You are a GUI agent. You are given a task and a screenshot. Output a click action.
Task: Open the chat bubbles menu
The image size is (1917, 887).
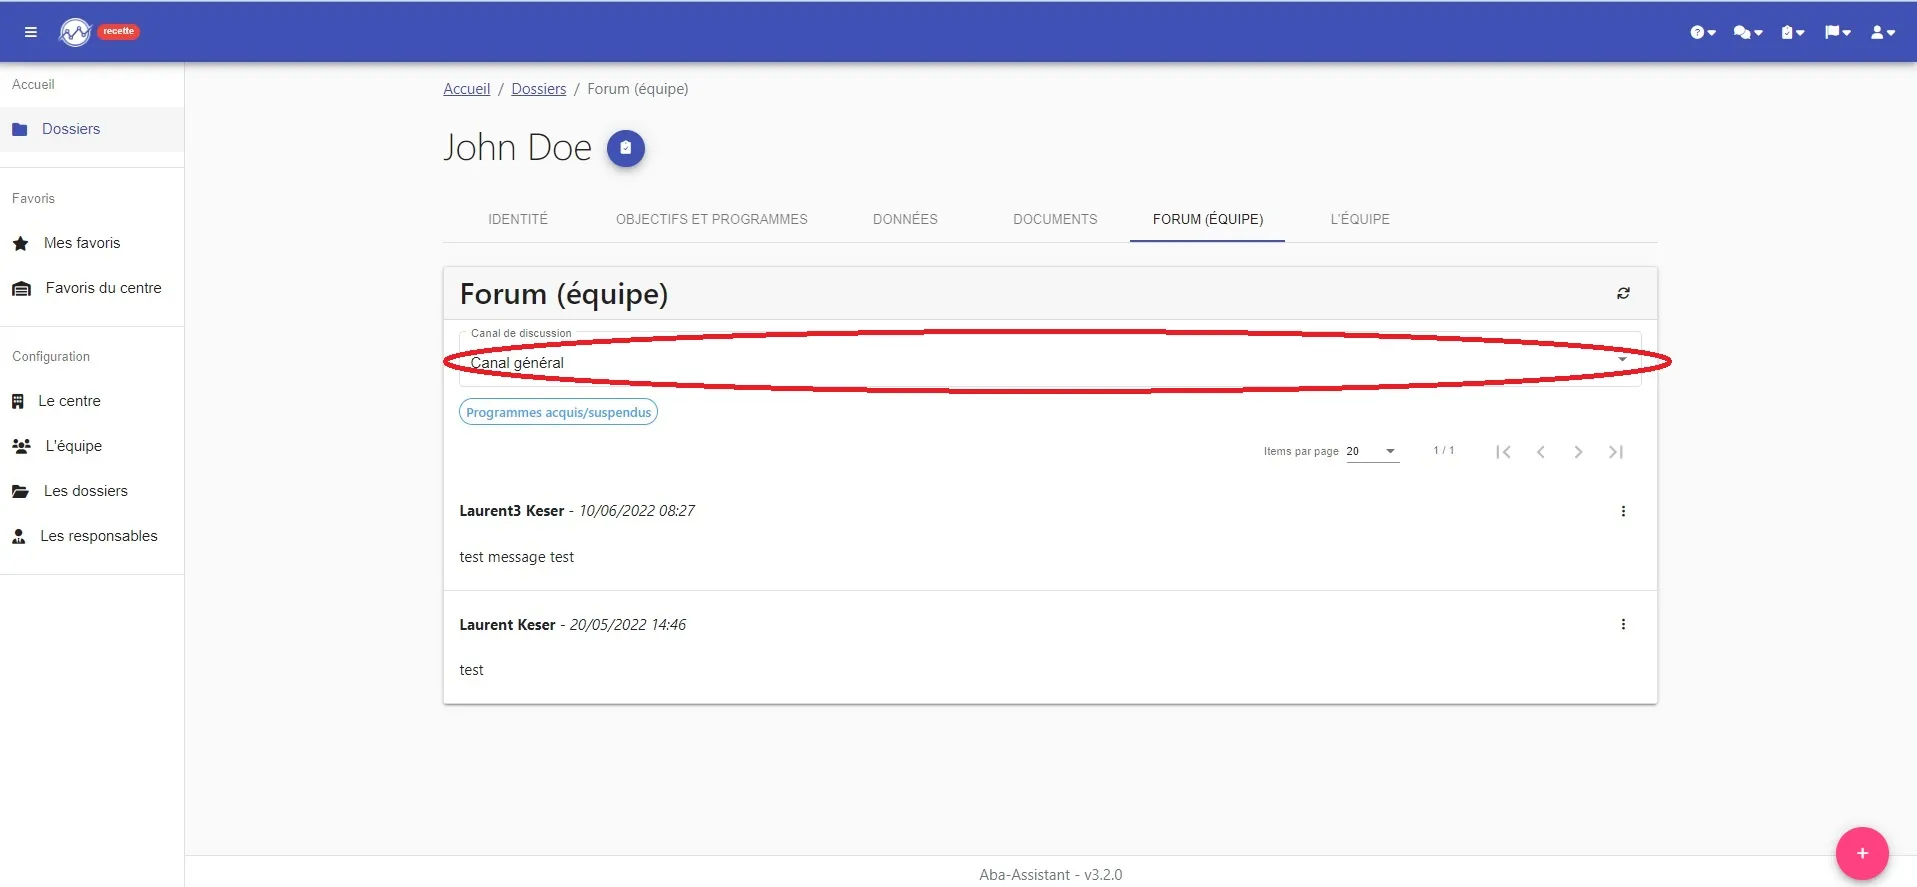[1748, 32]
